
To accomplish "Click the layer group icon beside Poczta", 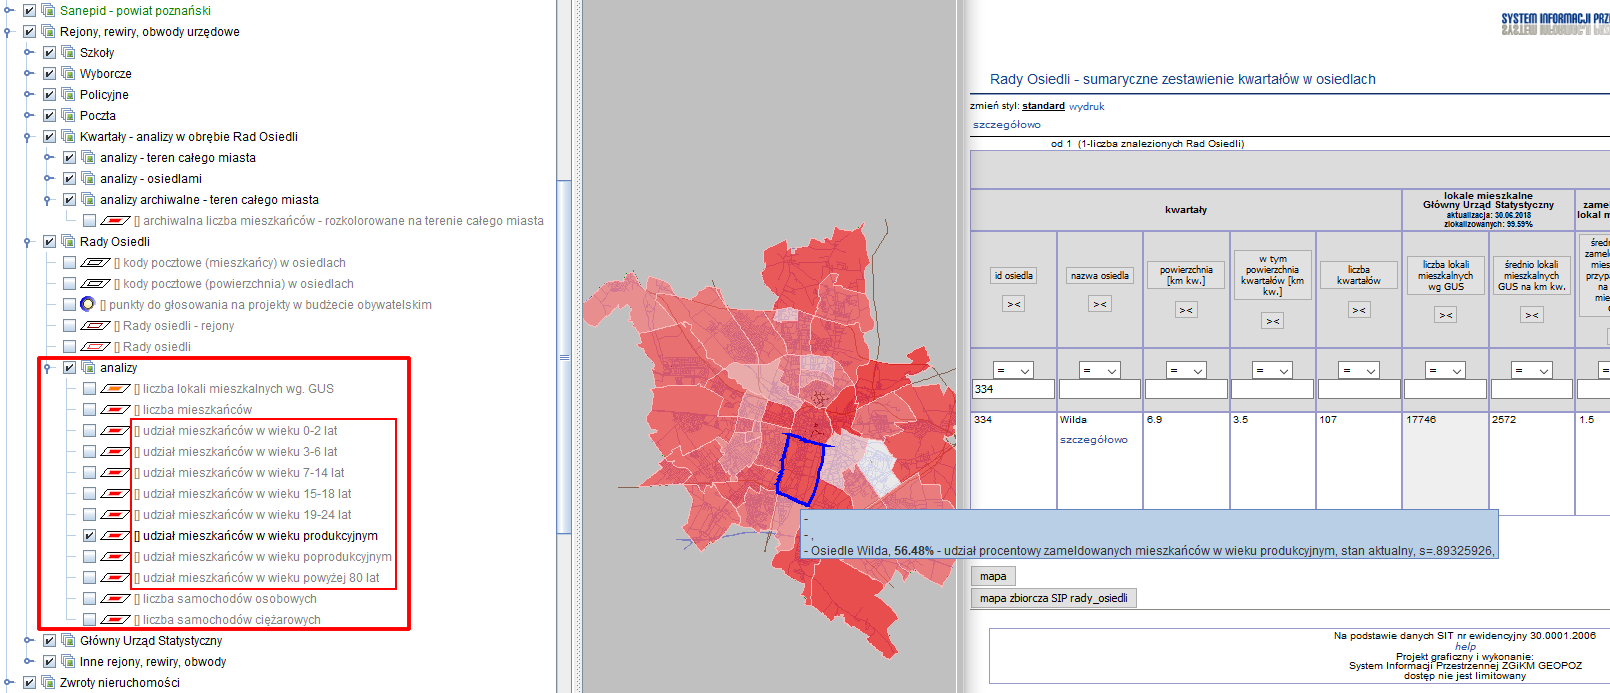I will (x=68, y=115).
